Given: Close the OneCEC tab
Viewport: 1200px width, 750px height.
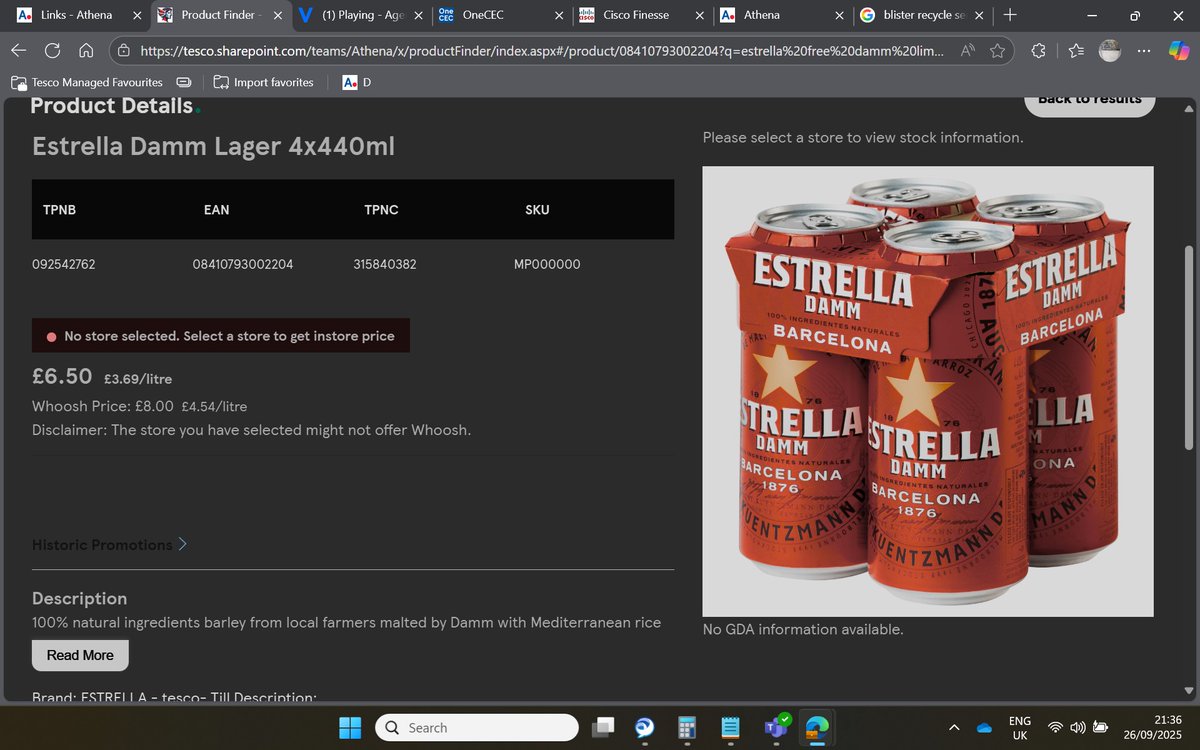Looking at the screenshot, I should 558,15.
